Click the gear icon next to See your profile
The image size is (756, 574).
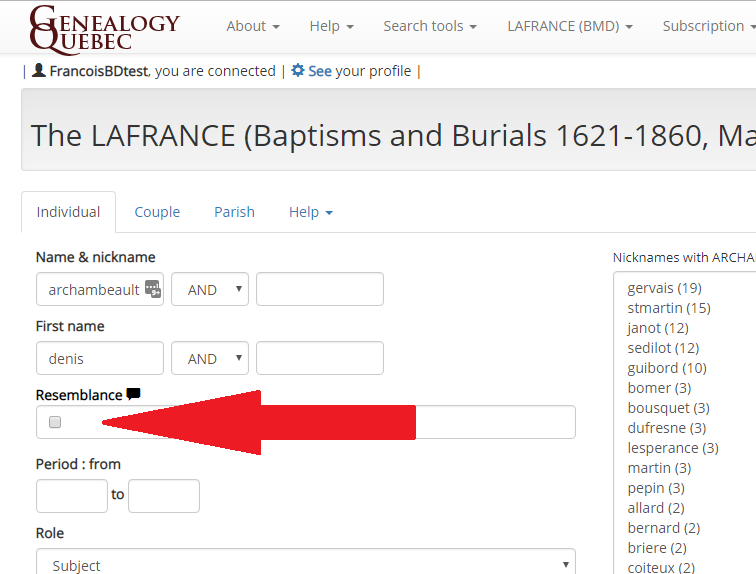298,70
